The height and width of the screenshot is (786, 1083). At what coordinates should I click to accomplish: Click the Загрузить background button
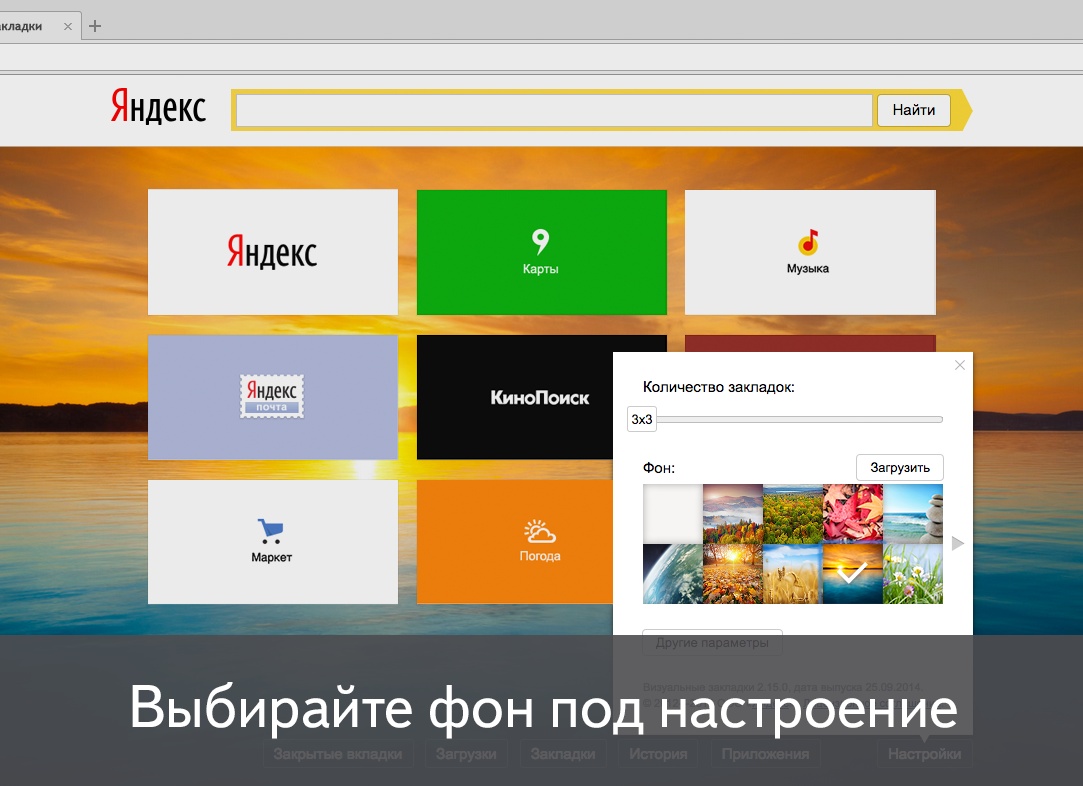(x=899, y=468)
